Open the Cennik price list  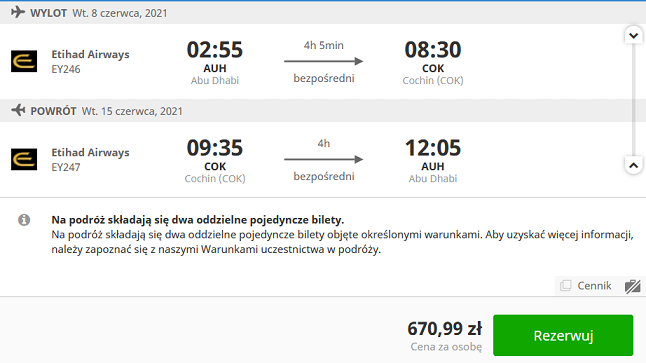[x=594, y=286]
